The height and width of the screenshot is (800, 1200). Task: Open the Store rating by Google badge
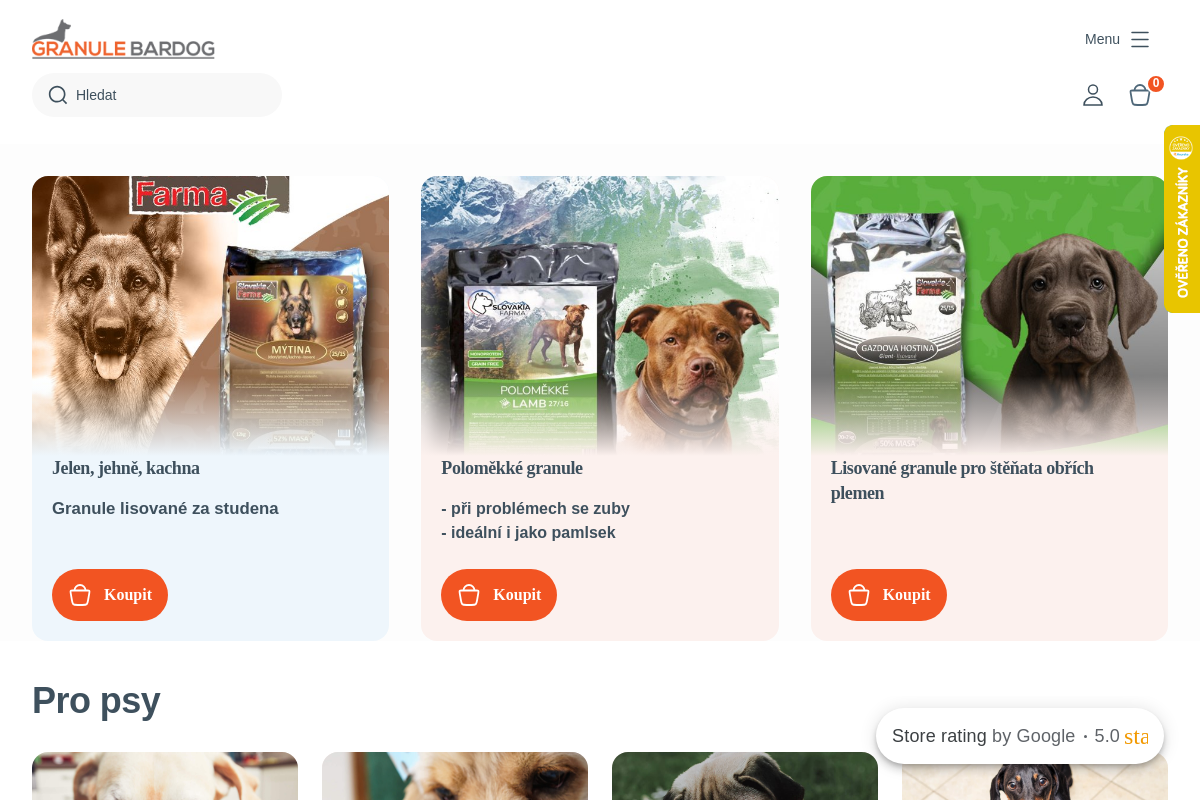[1020, 736]
